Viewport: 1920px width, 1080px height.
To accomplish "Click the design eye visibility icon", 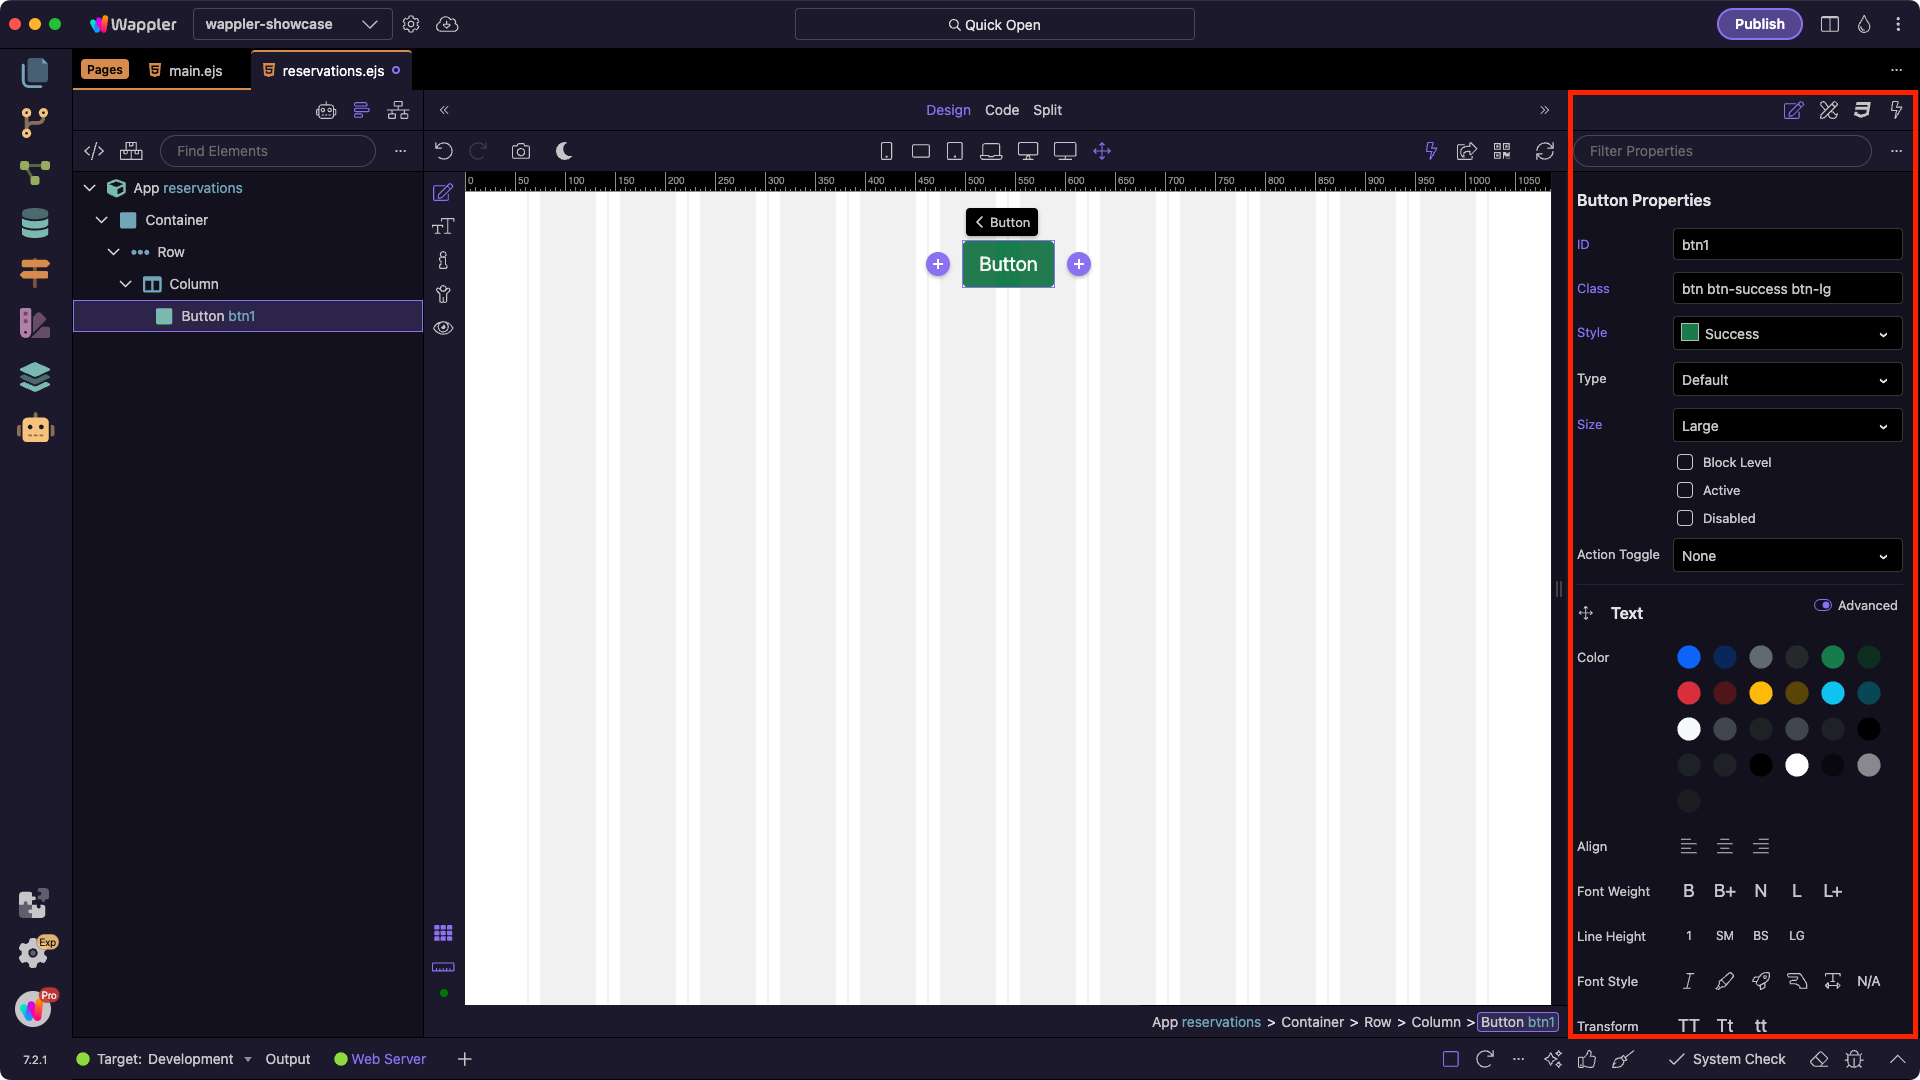I will click(443, 328).
